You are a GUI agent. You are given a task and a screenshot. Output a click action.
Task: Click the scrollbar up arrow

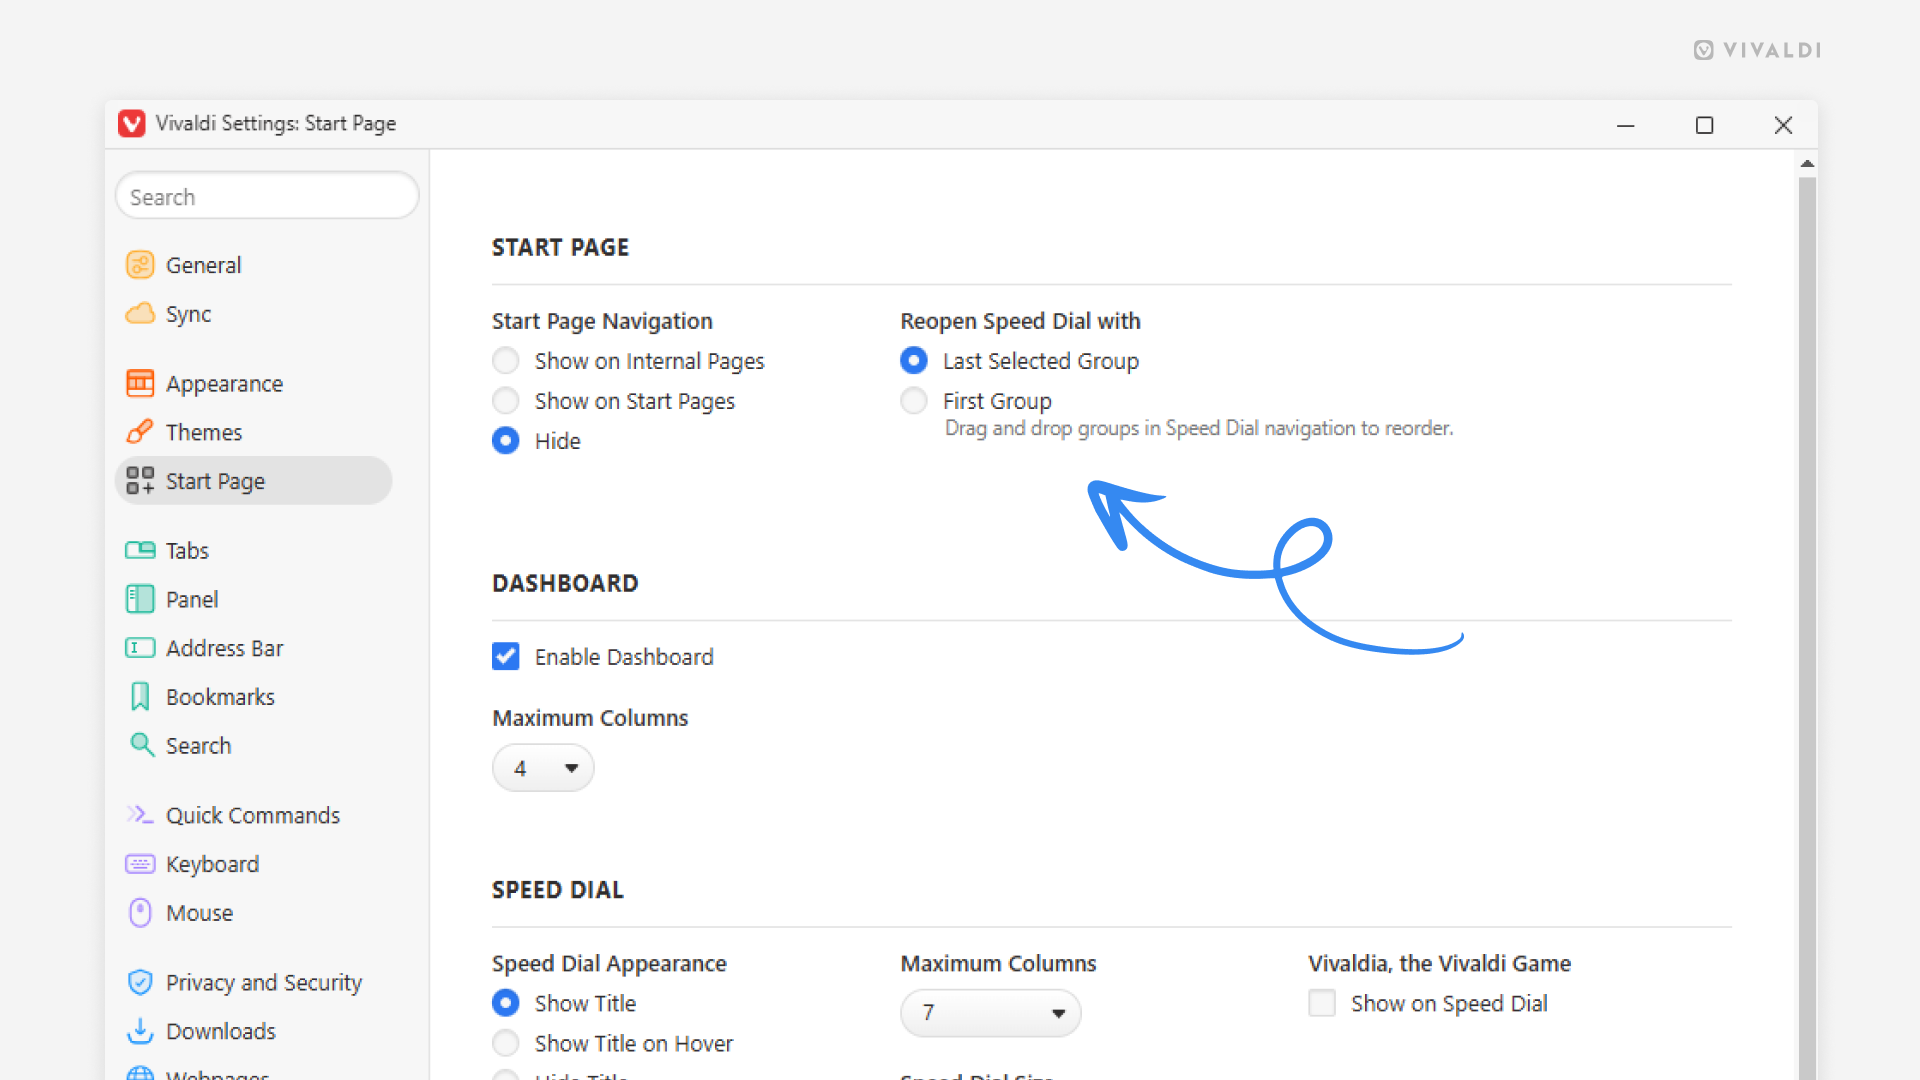[1807, 163]
